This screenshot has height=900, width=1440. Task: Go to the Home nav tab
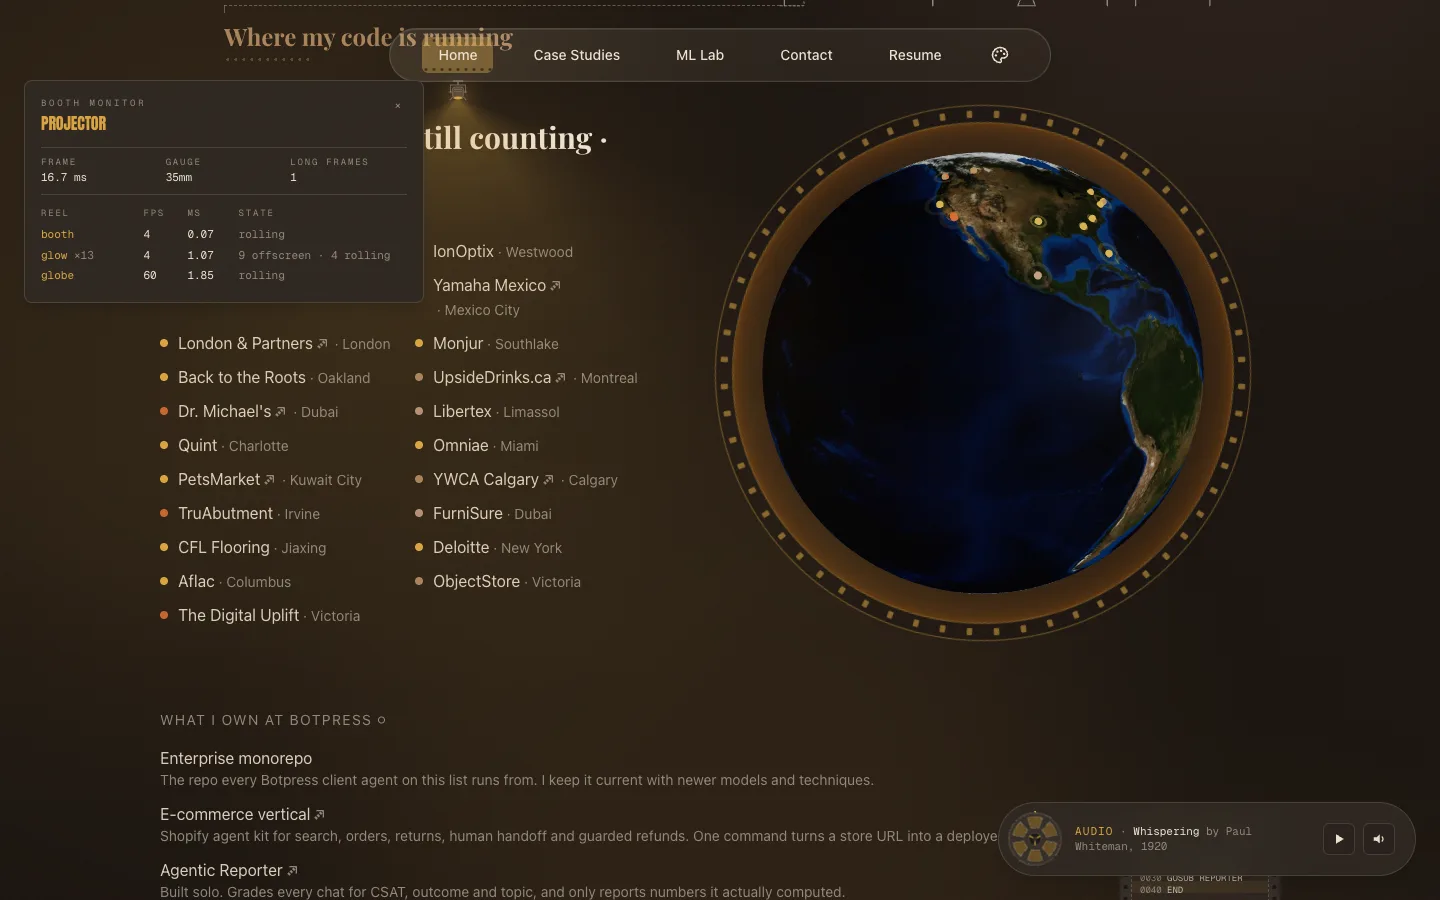point(458,55)
